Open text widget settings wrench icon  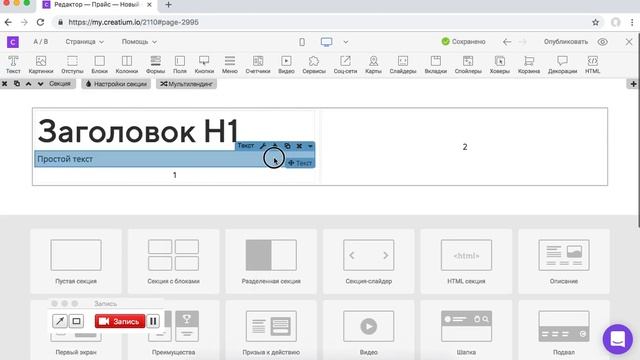point(263,146)
